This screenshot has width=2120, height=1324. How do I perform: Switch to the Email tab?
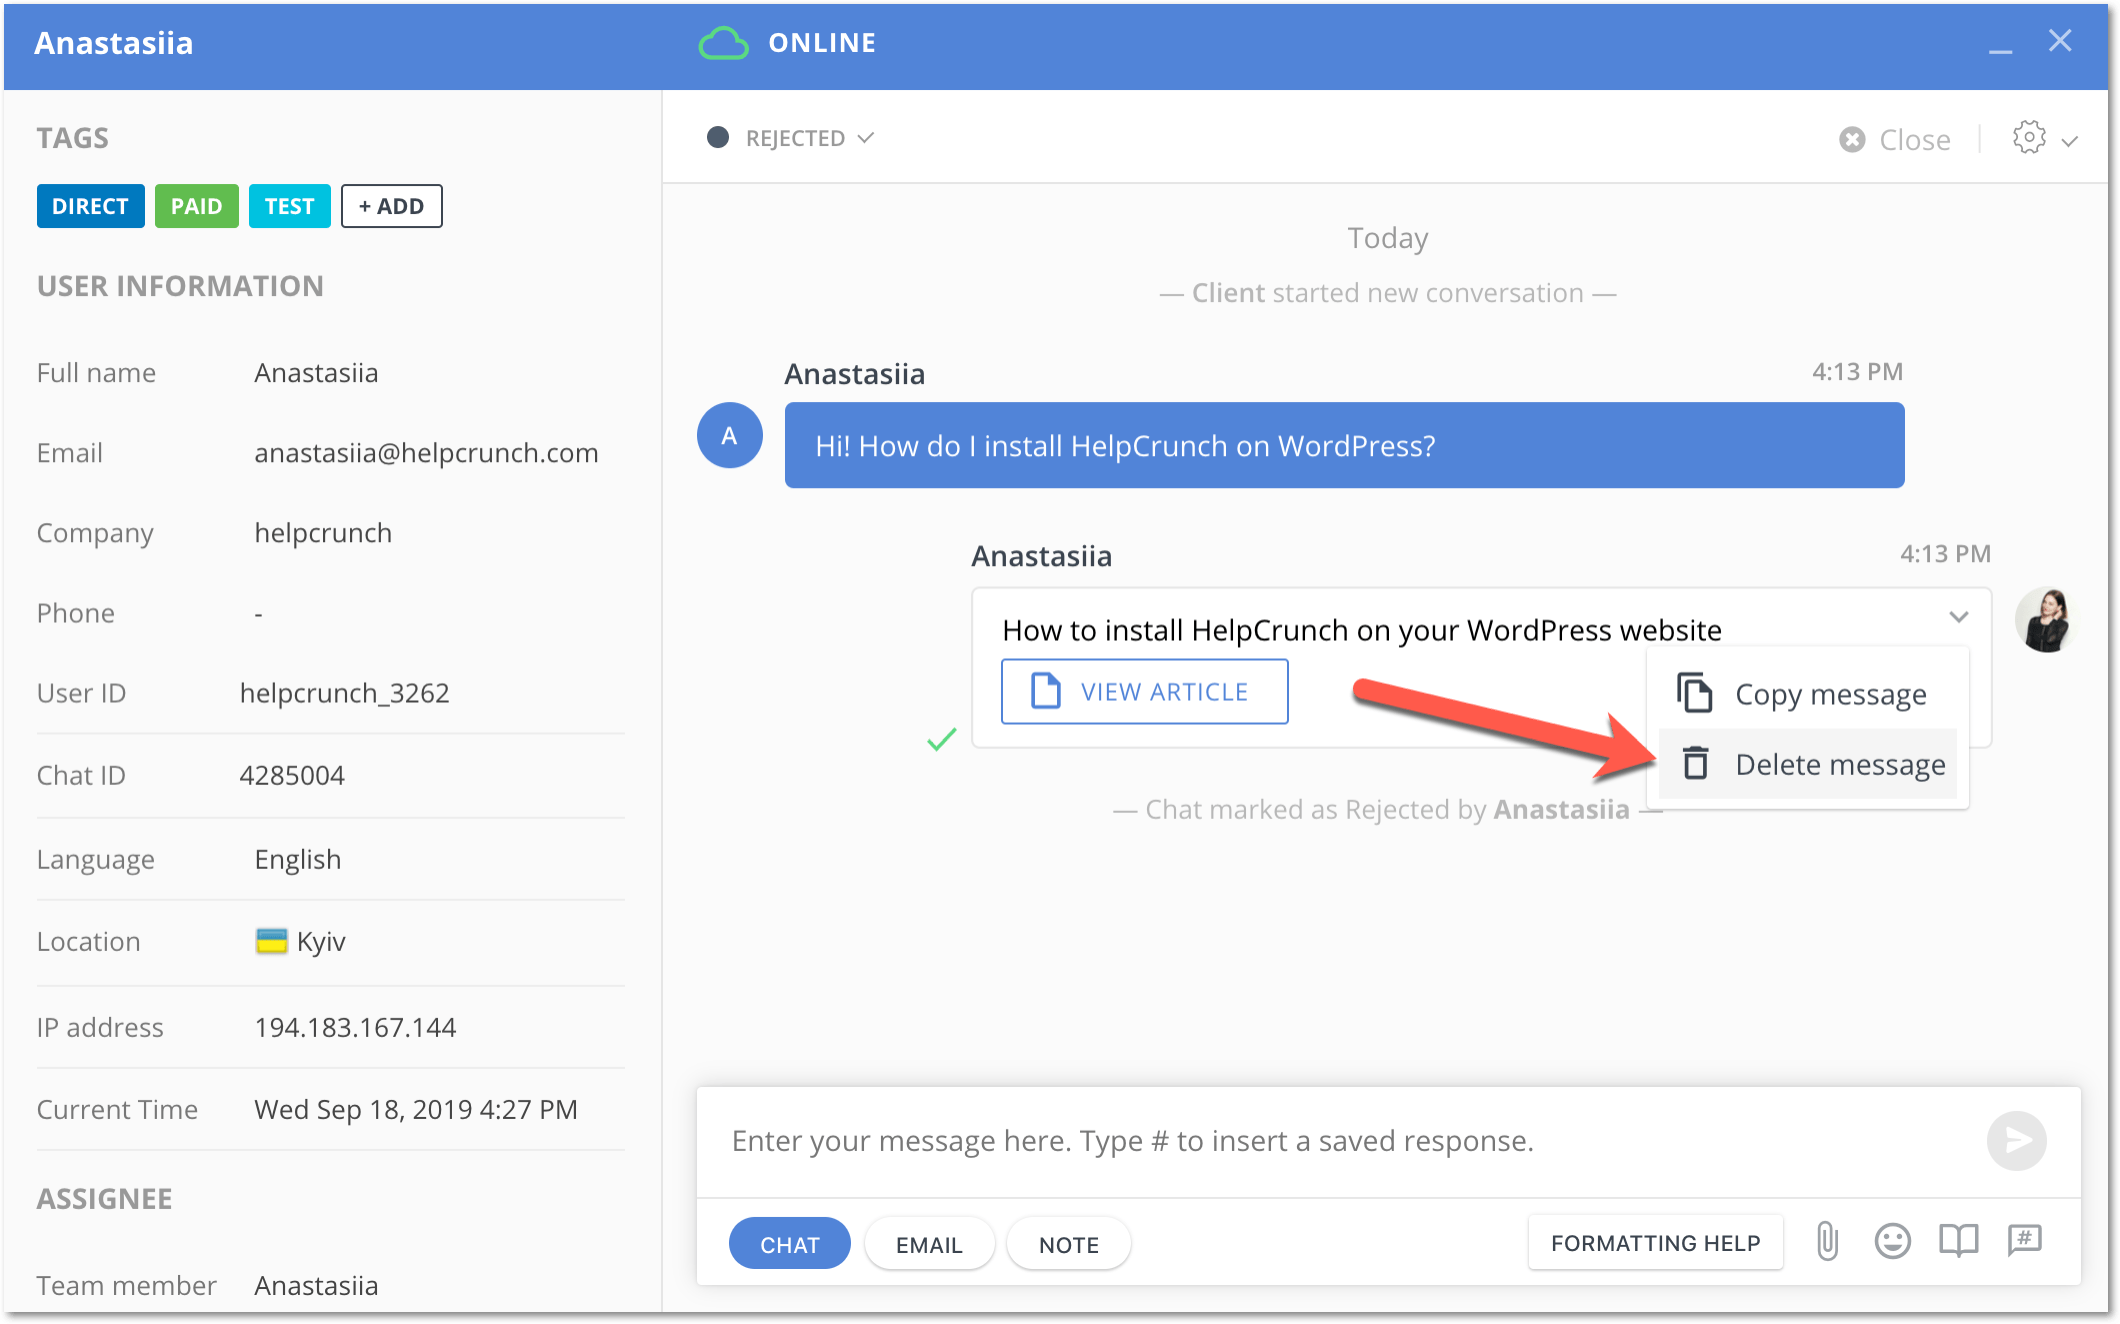(x=929, y=1244)
